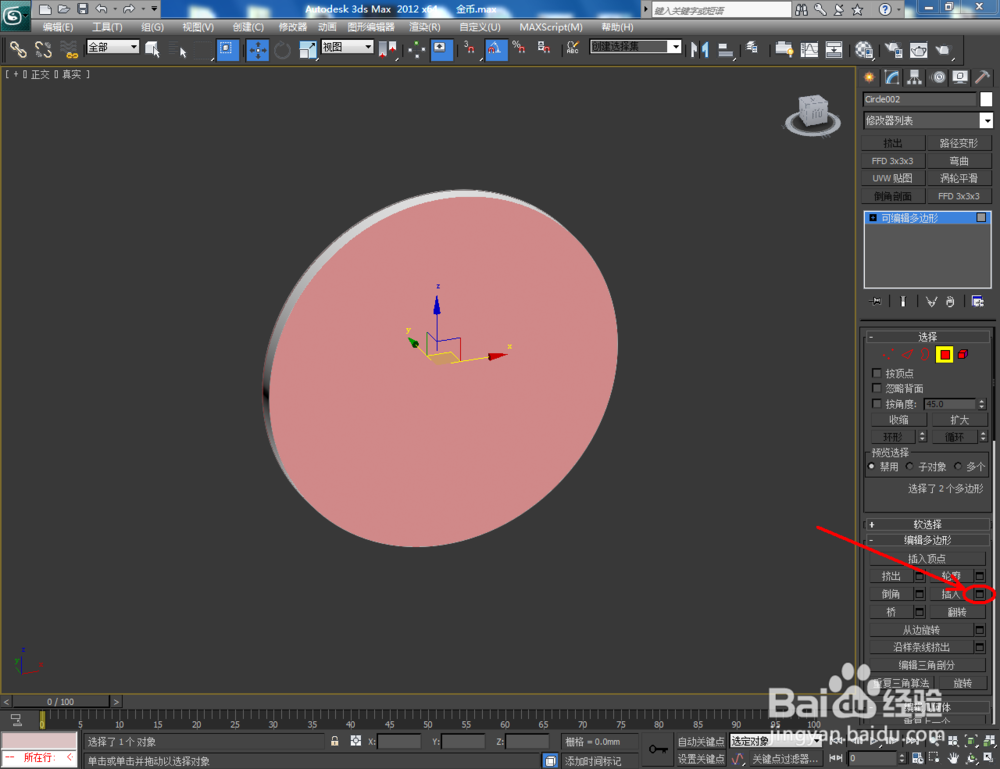Select the 子对象 radio button

(x=909, y=465)
